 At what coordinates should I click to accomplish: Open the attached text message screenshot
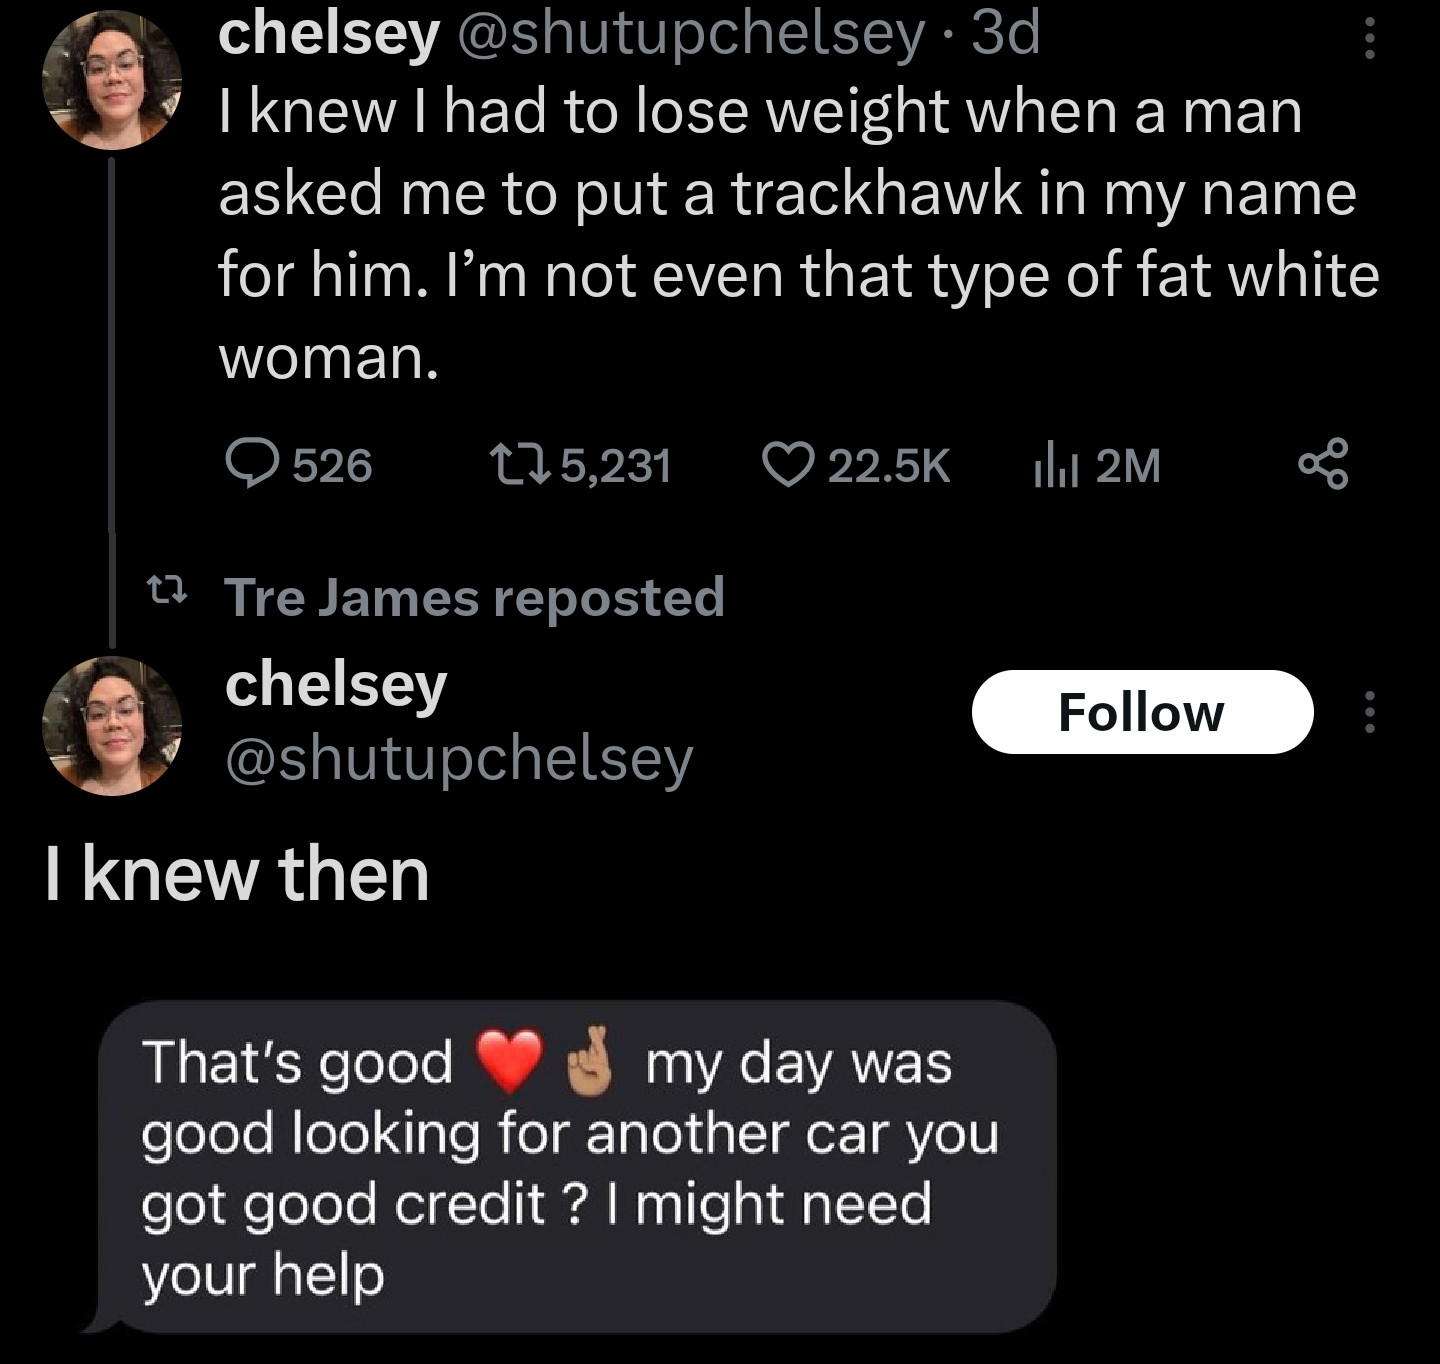click(x=570, y=1167)
